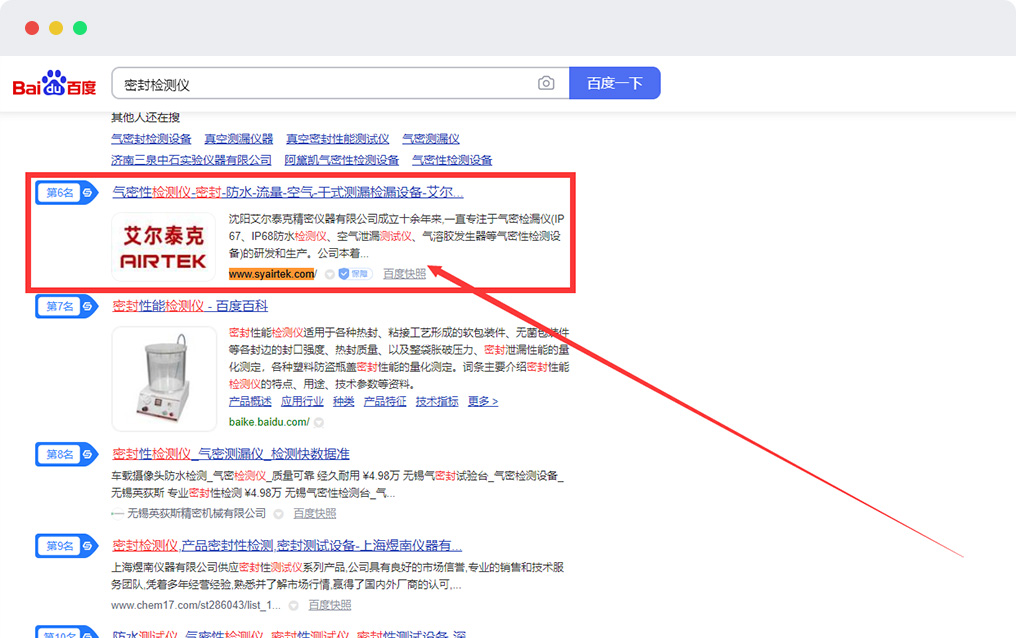Open 百度快照 for the syairtek result
This screenshot has height=638, width=1016.
point(404,274)
